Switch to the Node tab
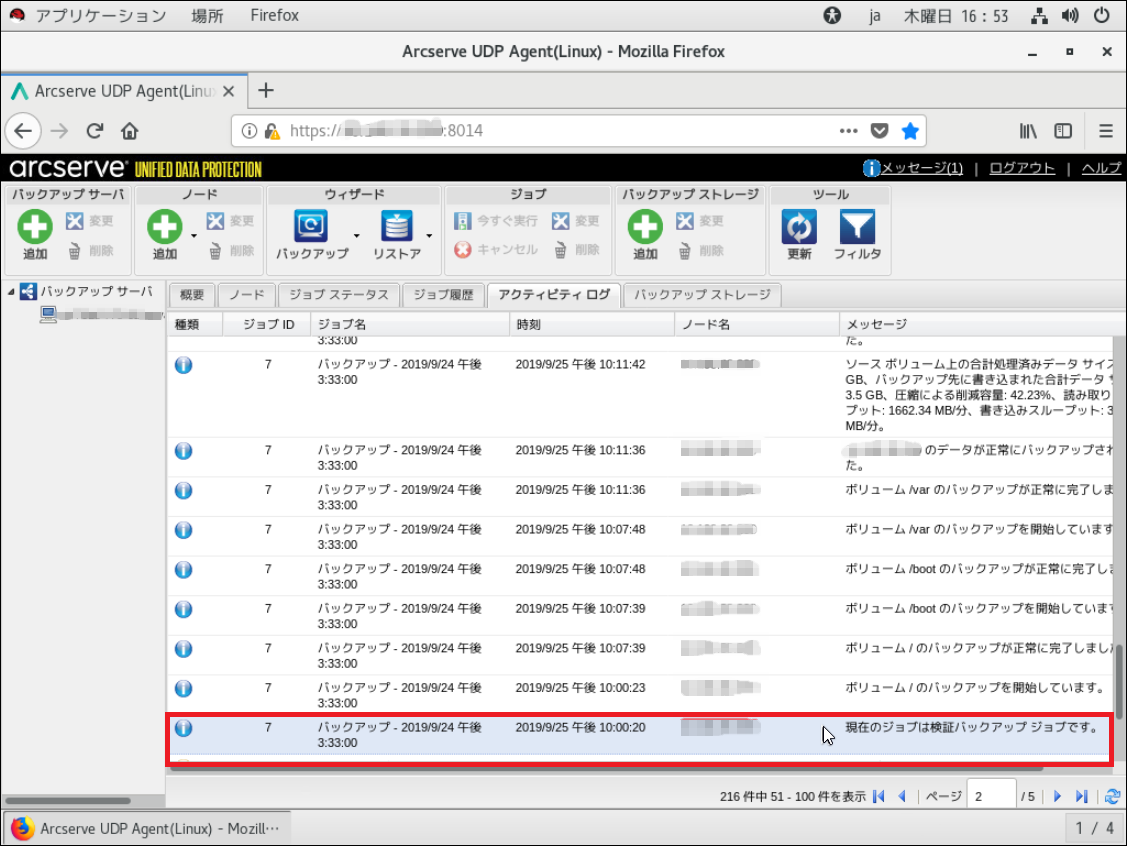This screenshot has height=846, width=1127. click(247, 295)
